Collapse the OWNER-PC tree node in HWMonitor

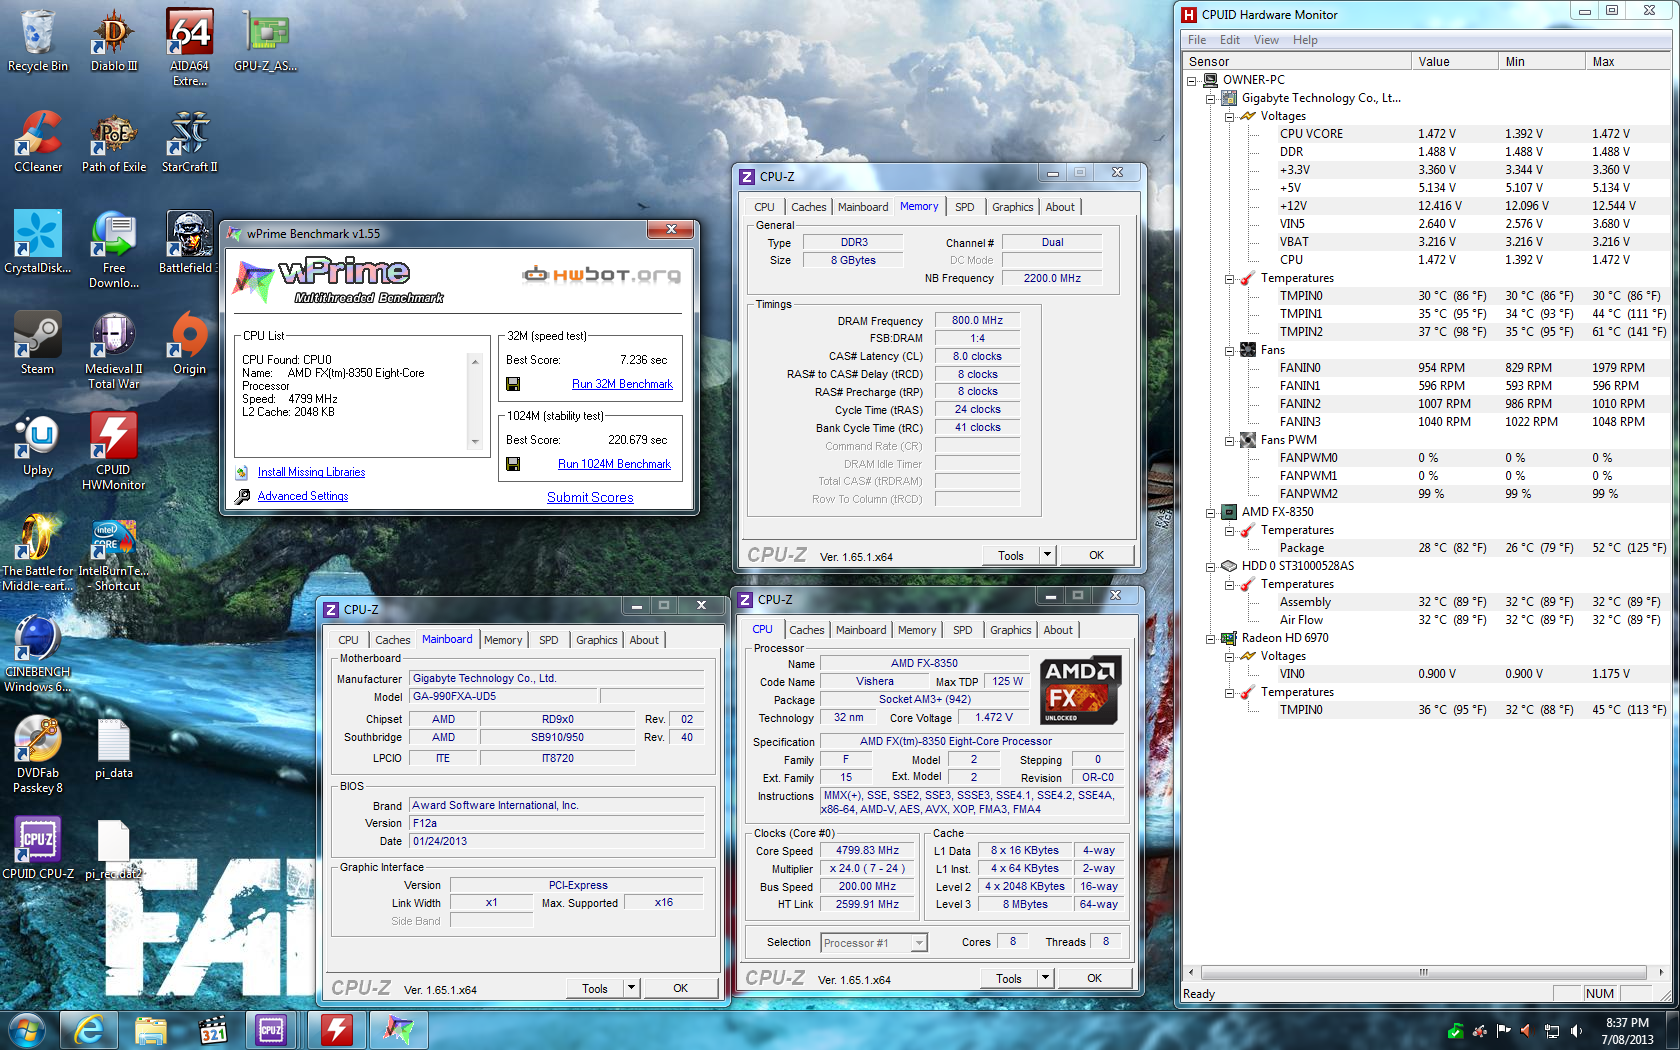1191,80
